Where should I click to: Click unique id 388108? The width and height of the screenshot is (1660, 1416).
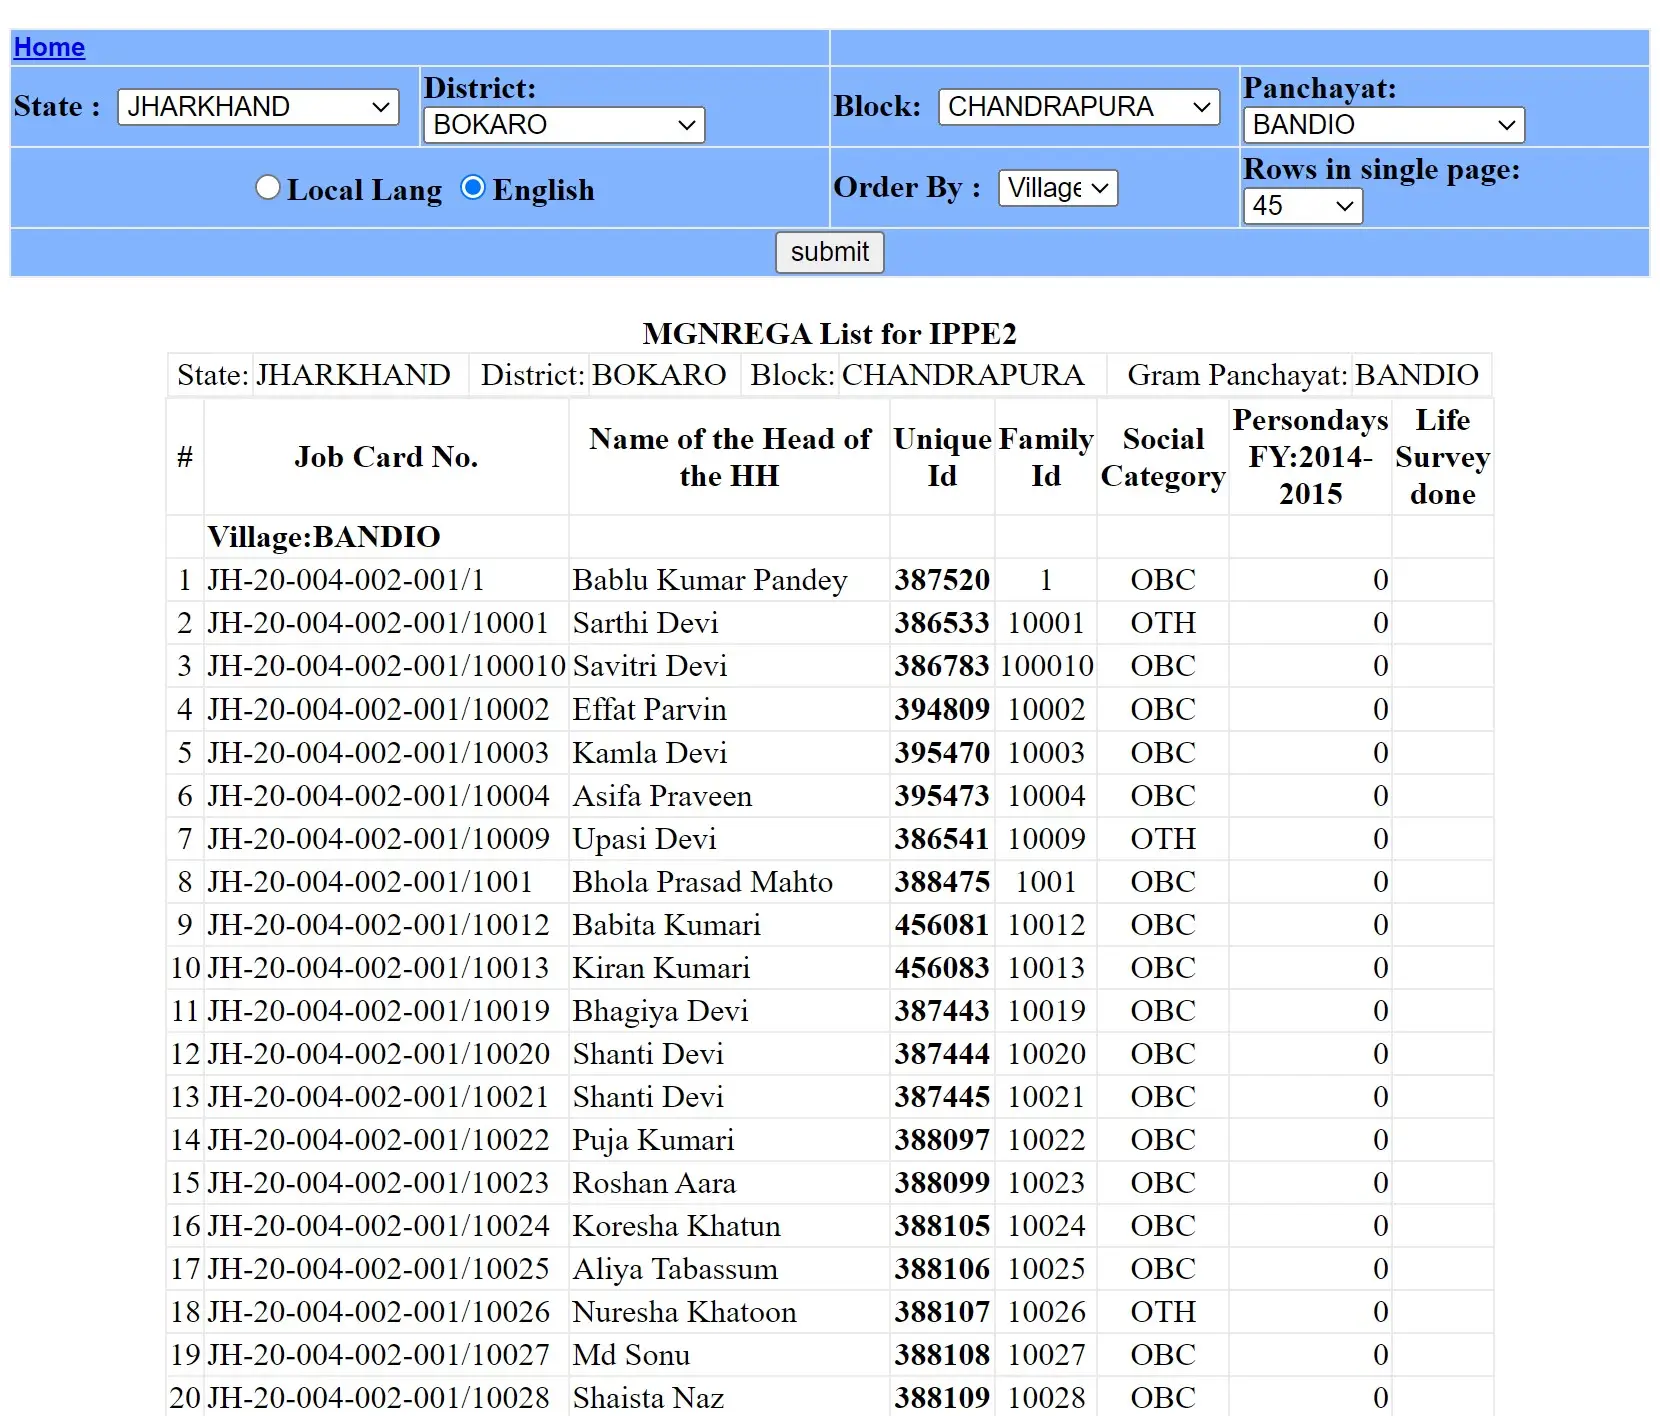(942, 1355)
